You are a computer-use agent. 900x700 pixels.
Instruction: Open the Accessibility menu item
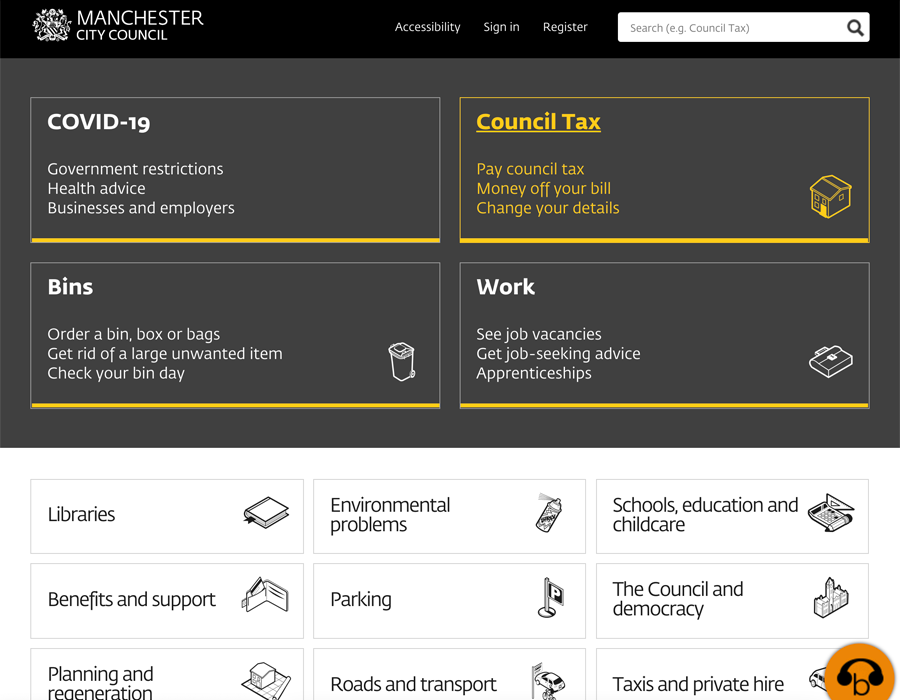427,27
